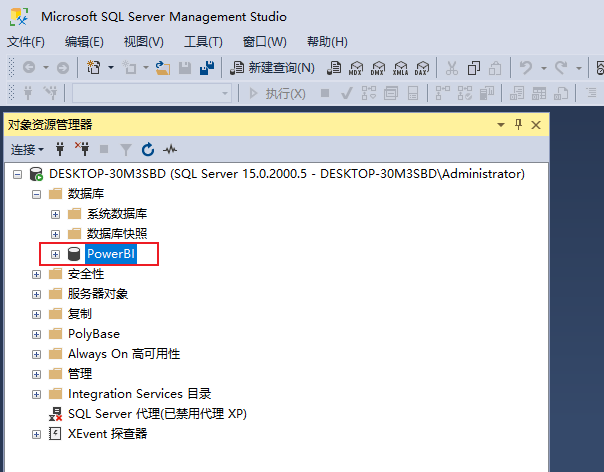This screenshot has width=604, height=472.
Task: Expand the PowerBI database node
Action: (x=55, y=254)
